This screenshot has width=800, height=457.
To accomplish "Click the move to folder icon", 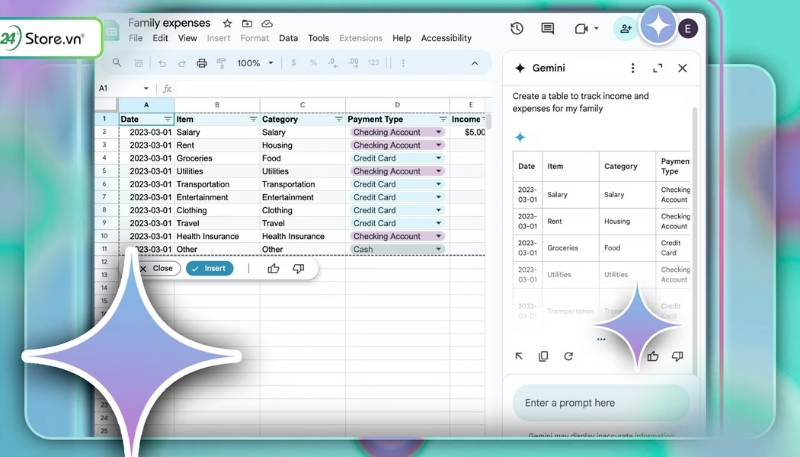I will [x=247, y=23].
